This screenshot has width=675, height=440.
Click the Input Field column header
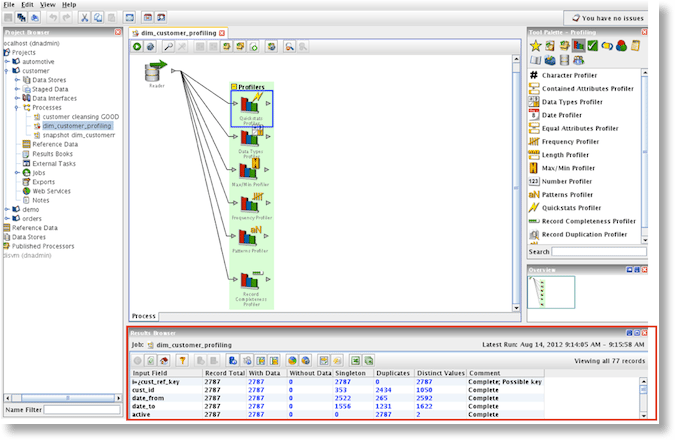point(167,373)
